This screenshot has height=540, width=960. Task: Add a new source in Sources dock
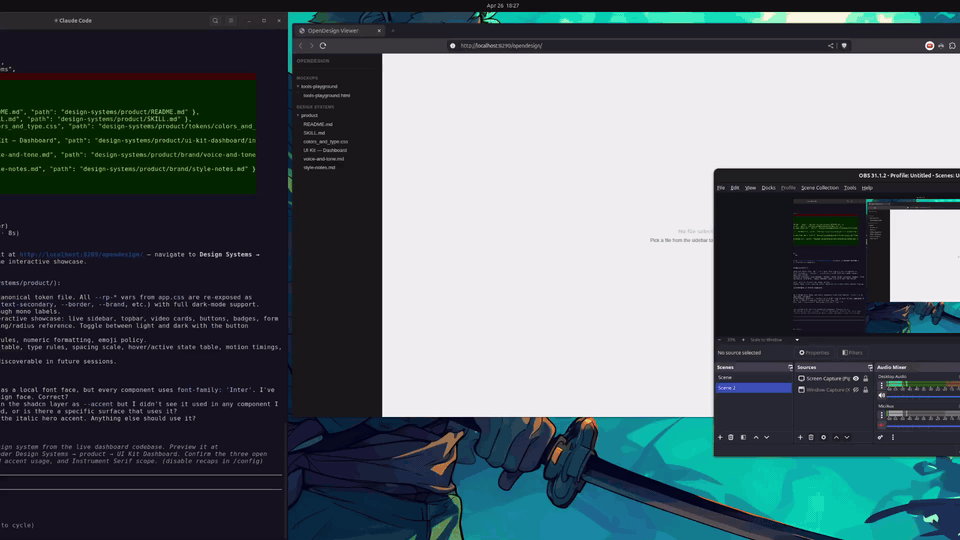click(800, 437)
